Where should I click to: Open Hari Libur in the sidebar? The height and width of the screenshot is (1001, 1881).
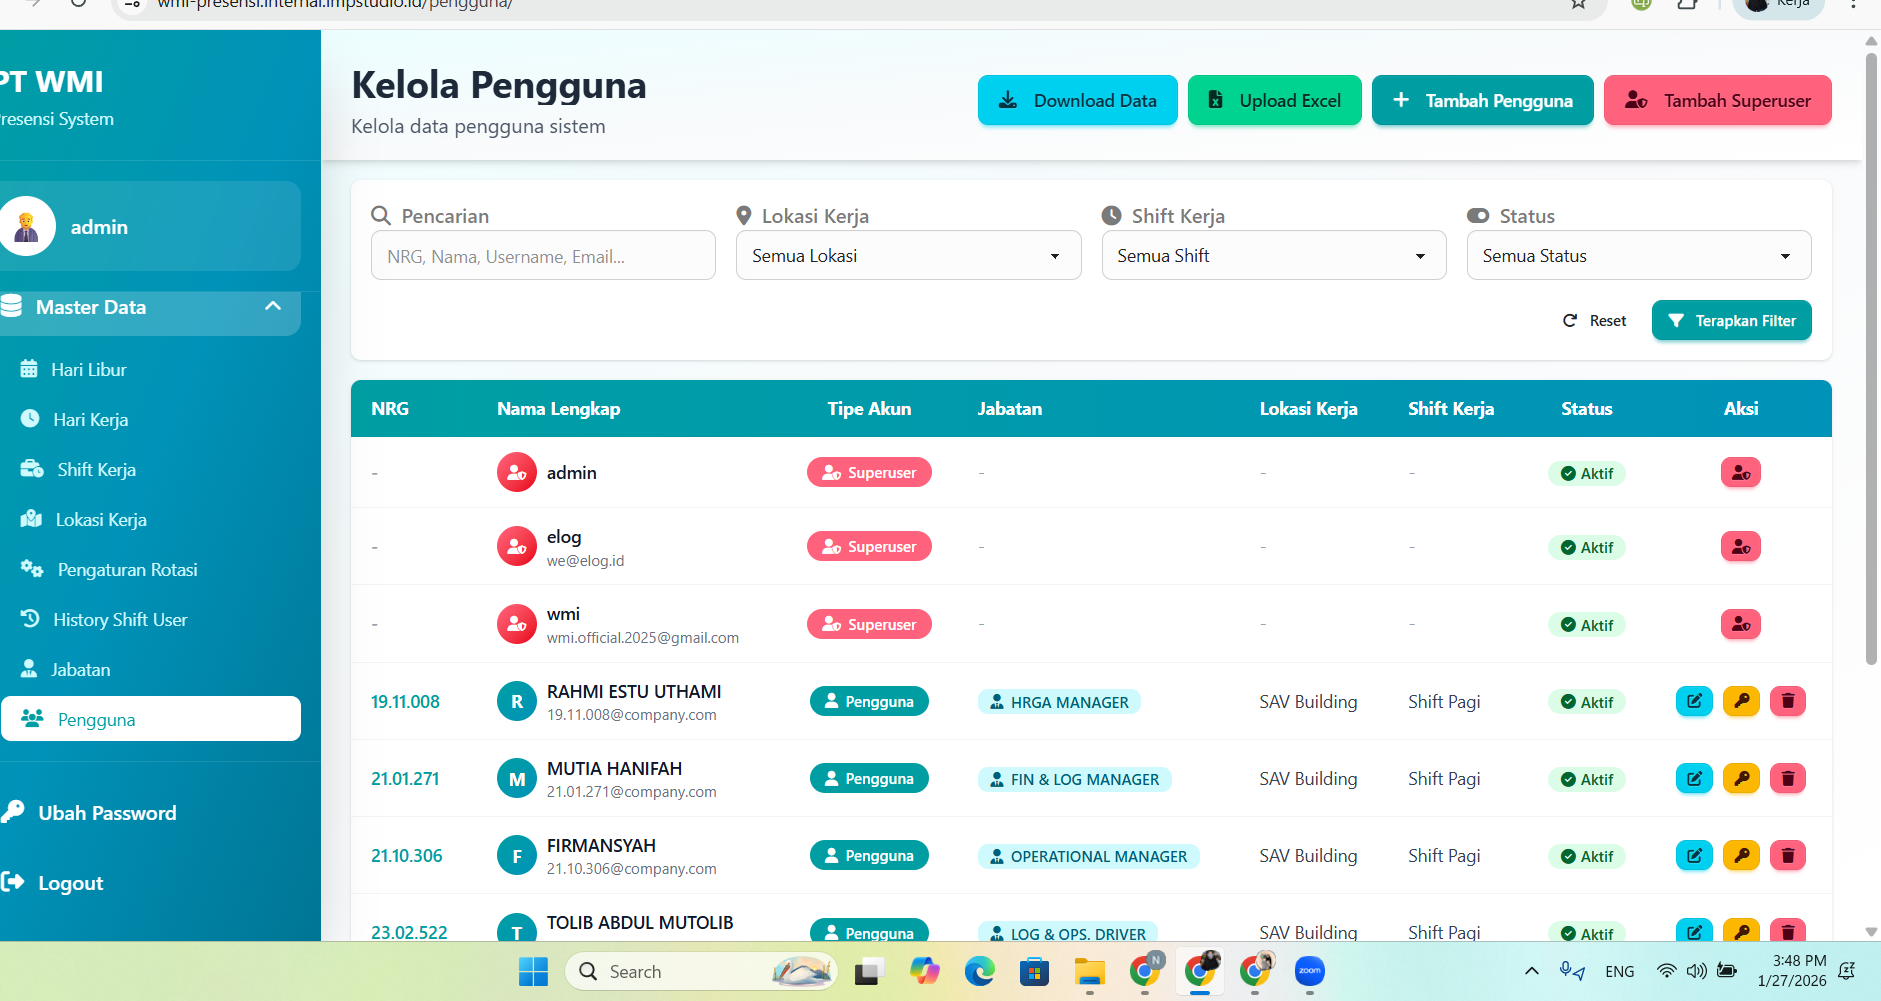coord(89,370)
